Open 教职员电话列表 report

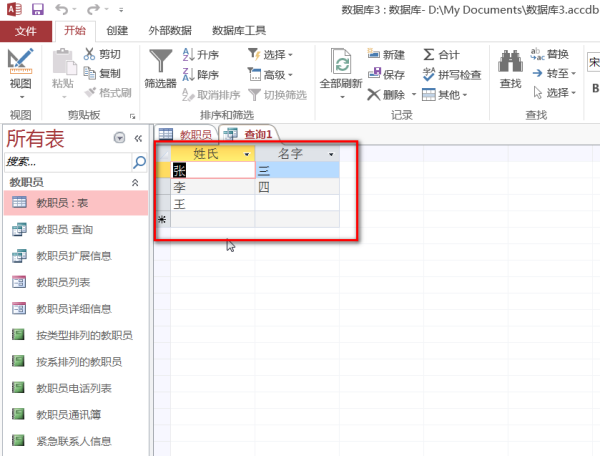coord(76,388)
